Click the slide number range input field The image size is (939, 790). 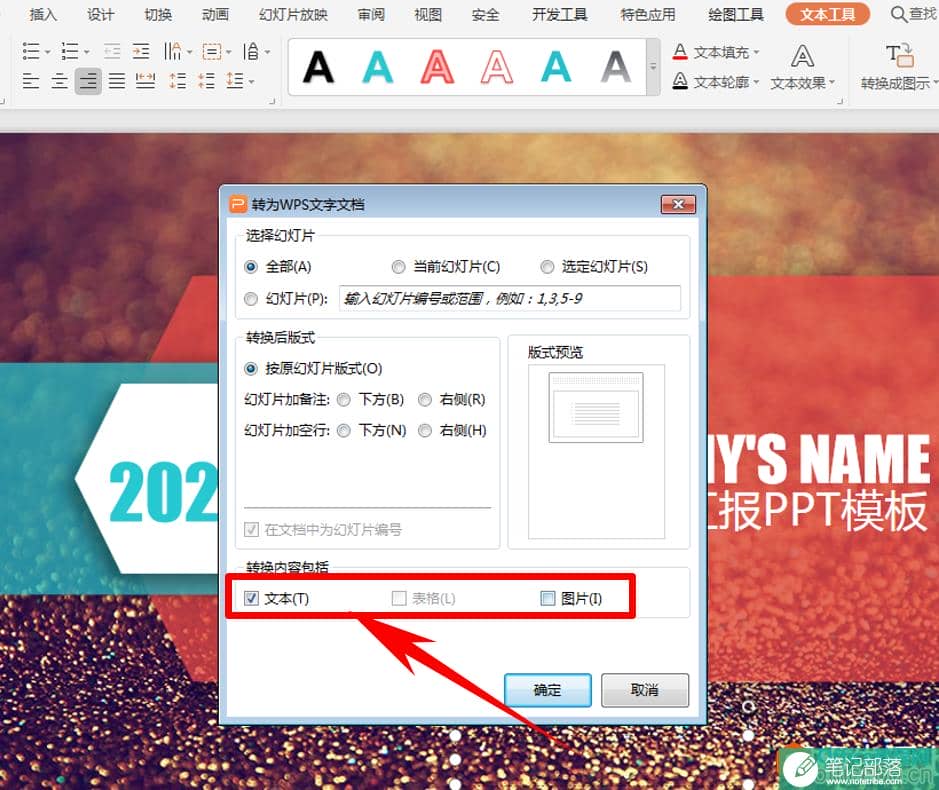pos(510,298)
